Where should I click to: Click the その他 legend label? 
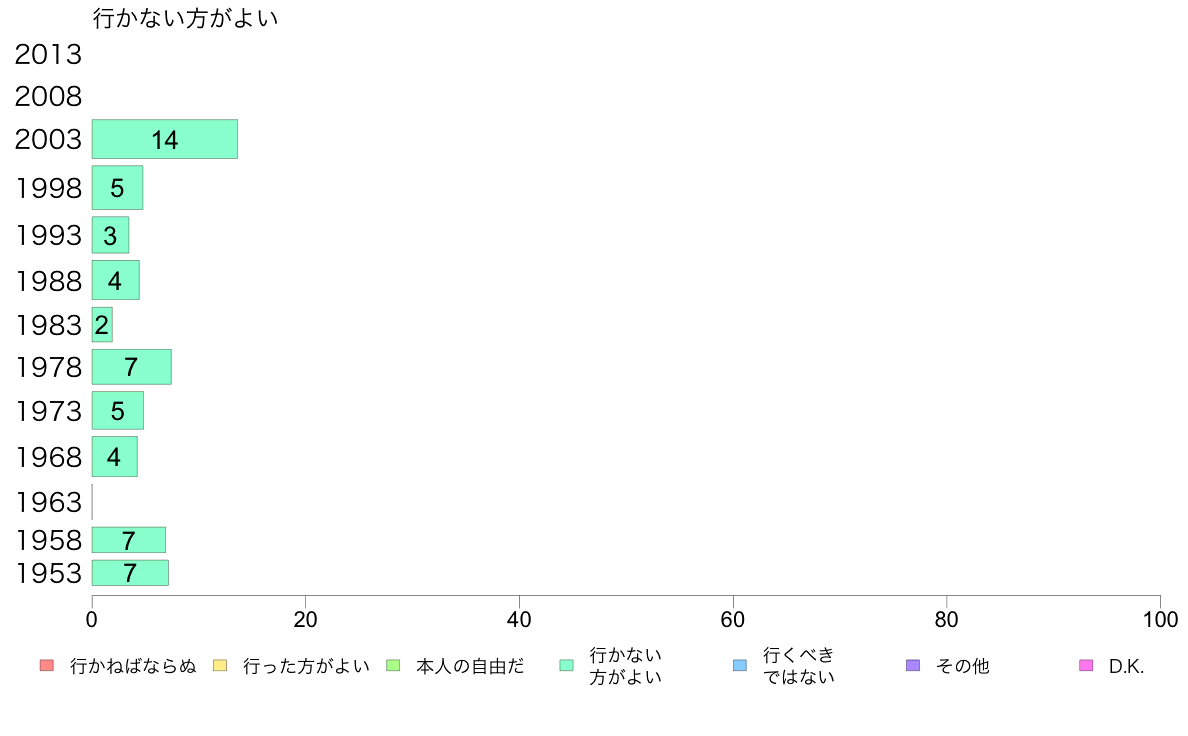click(962, 666)
